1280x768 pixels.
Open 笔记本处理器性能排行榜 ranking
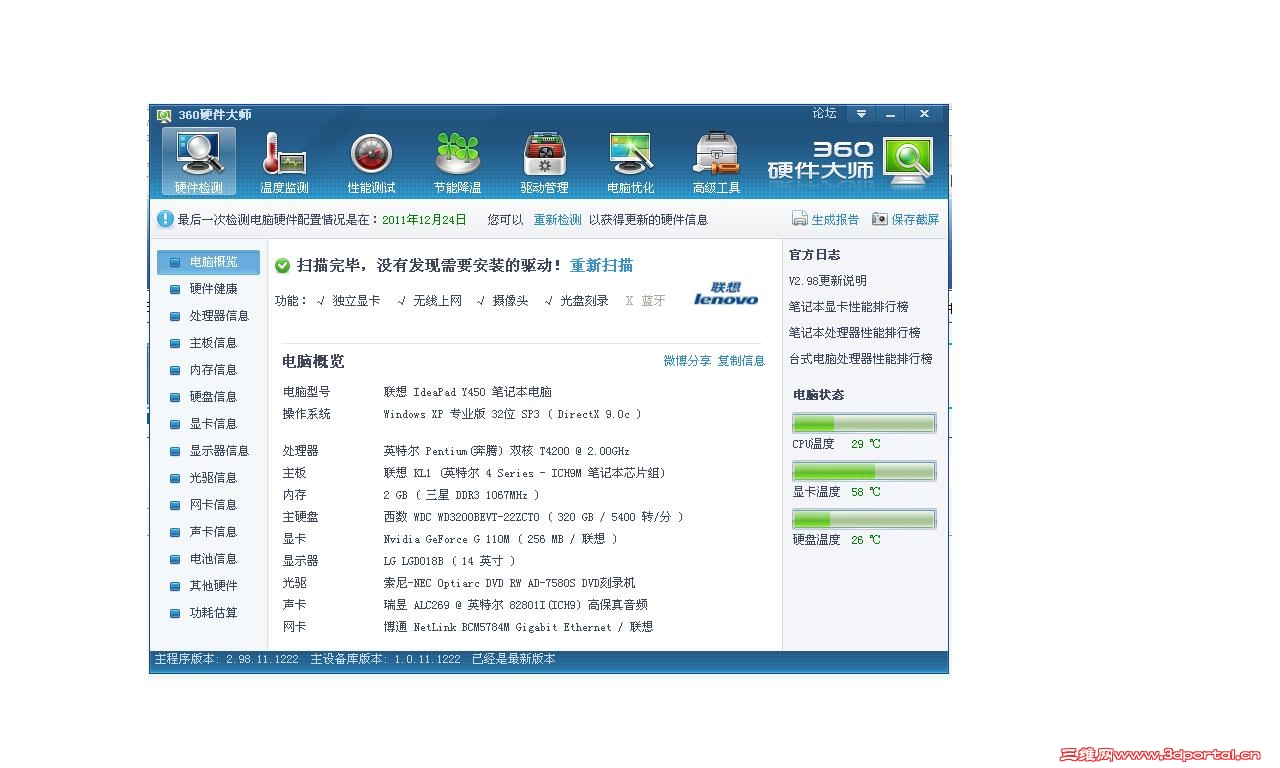click(855, 333)
